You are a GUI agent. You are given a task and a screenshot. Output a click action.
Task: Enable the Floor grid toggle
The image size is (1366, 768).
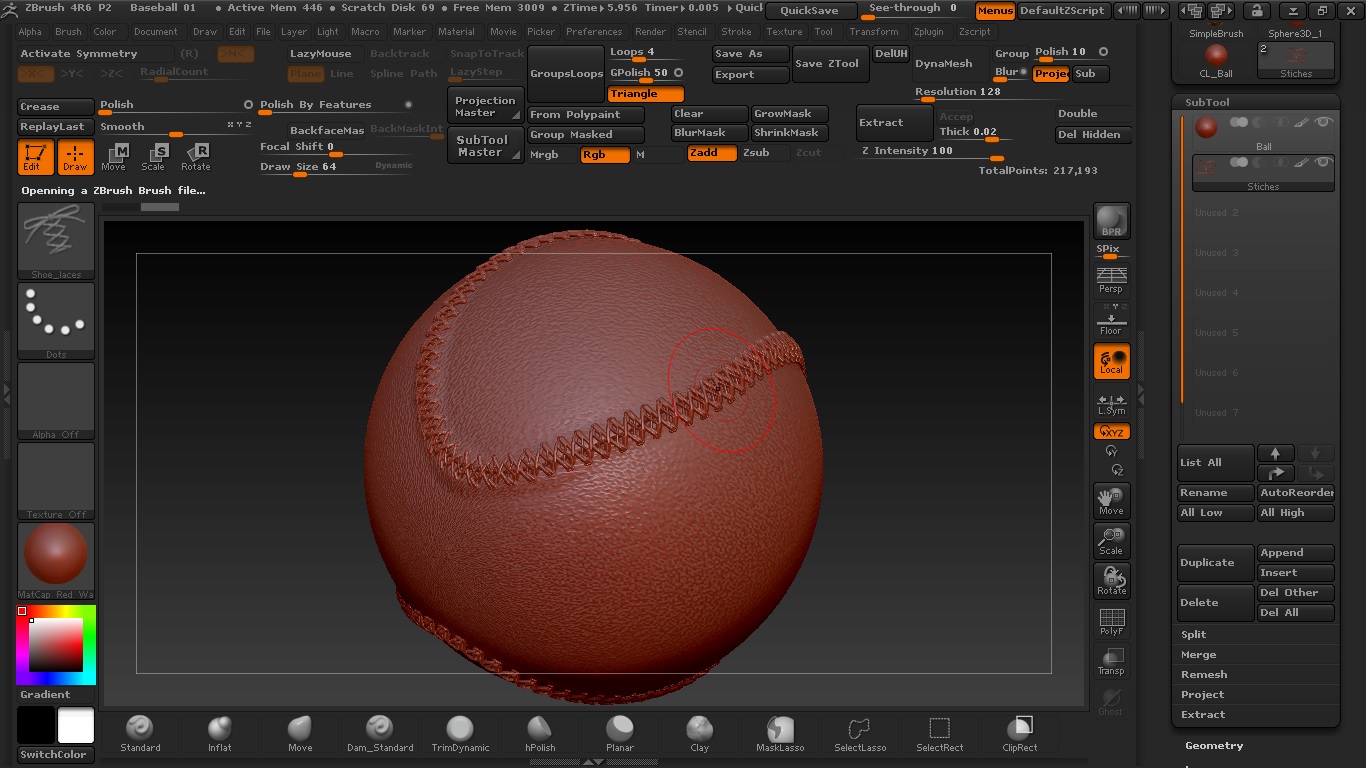tap(1111, 320)
